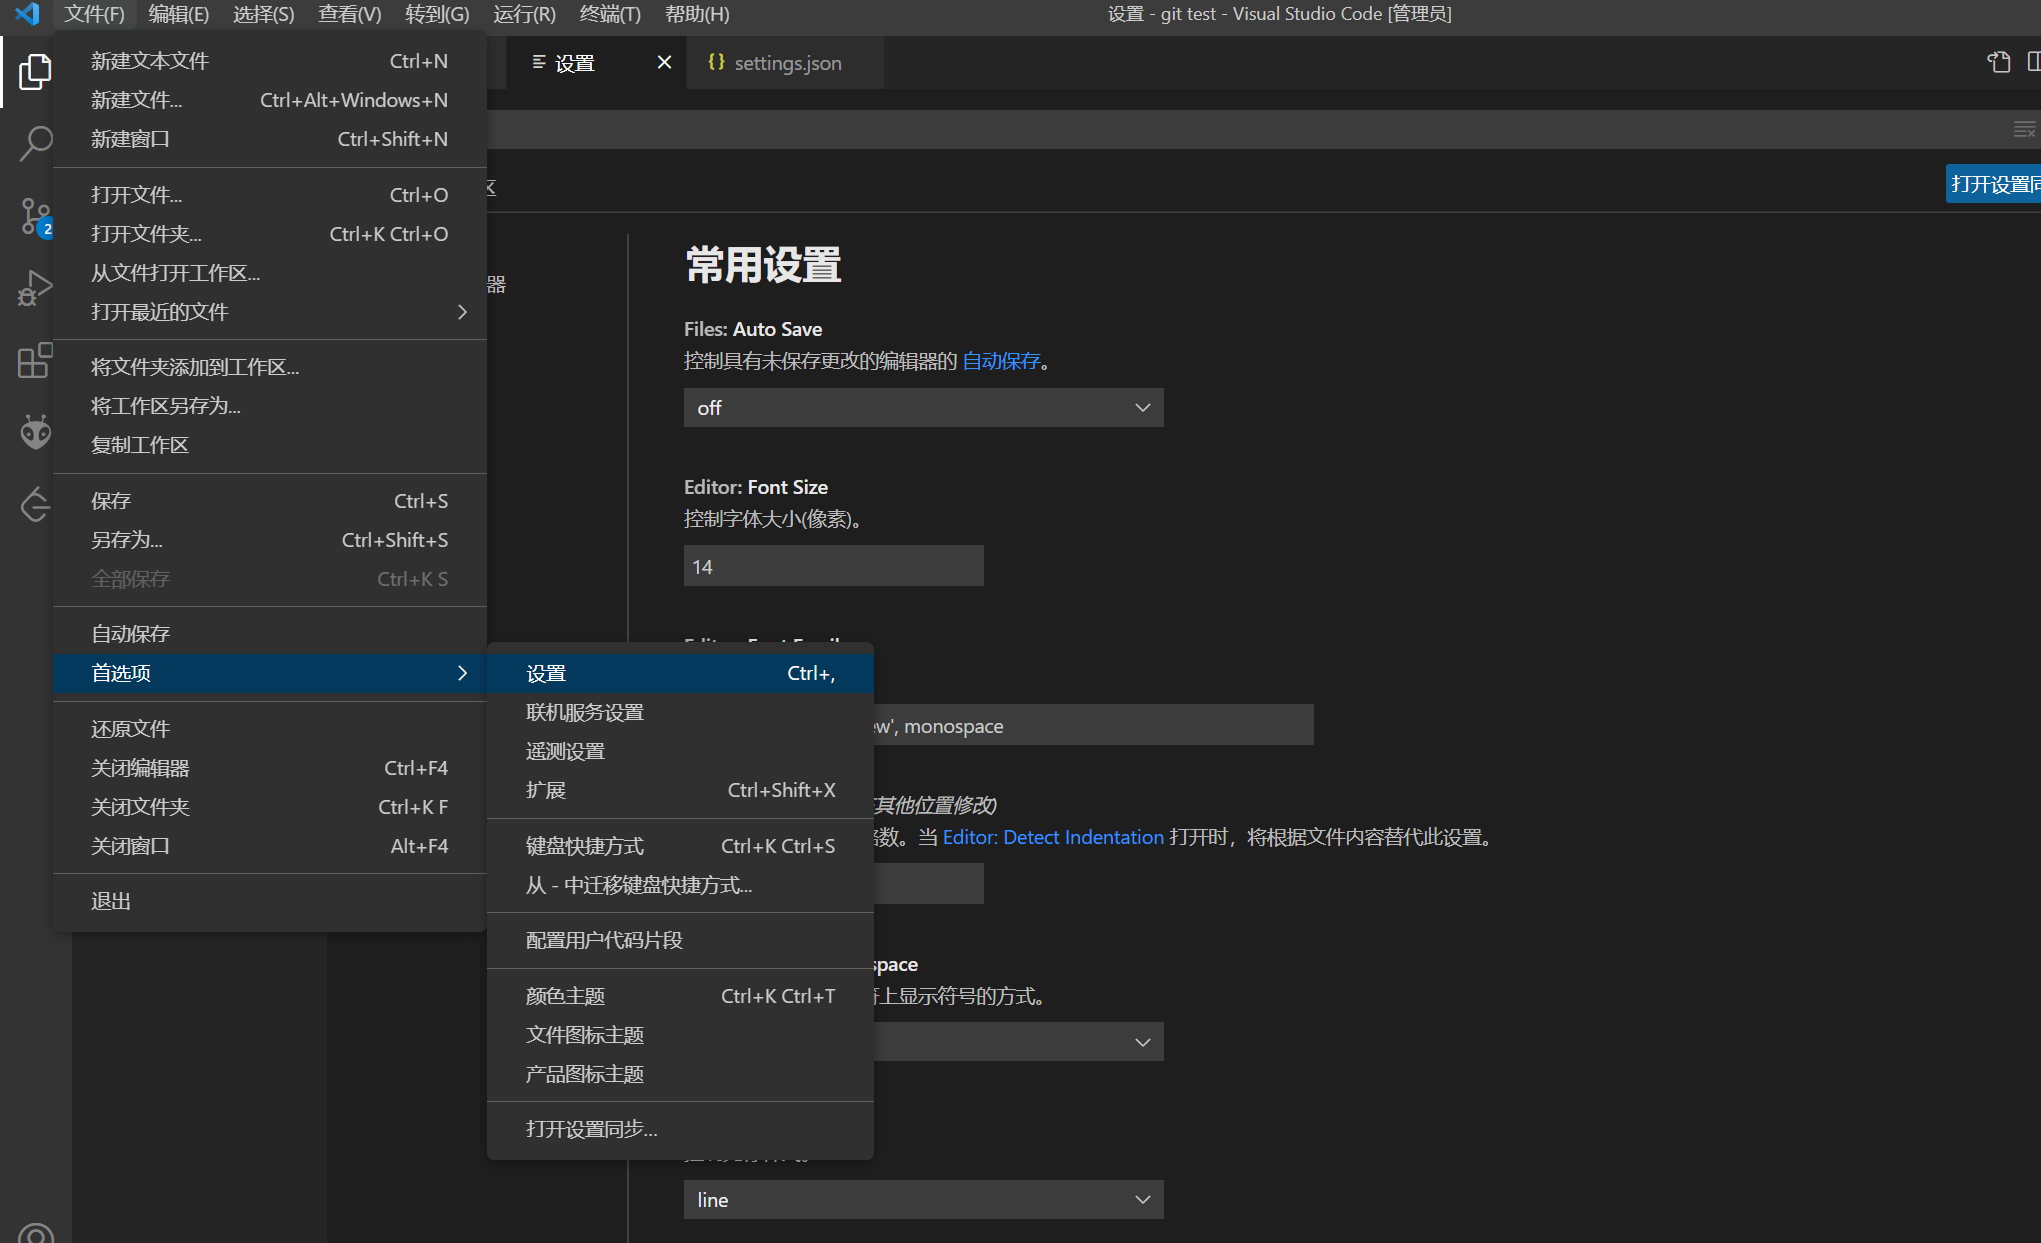The height and width of the screenshot is (1243, 2041).
Task: Open the 终端(T) menu
Action: click(610, 14)
